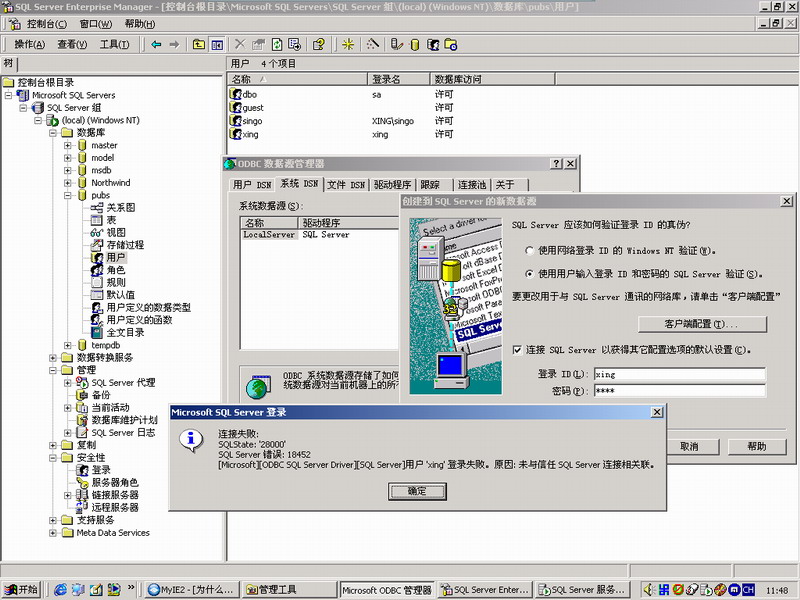The height and width of the screenshot is (600, 800).
Task: Go forward using the toolbar's right arrow
Action: [x=174, y=45]
